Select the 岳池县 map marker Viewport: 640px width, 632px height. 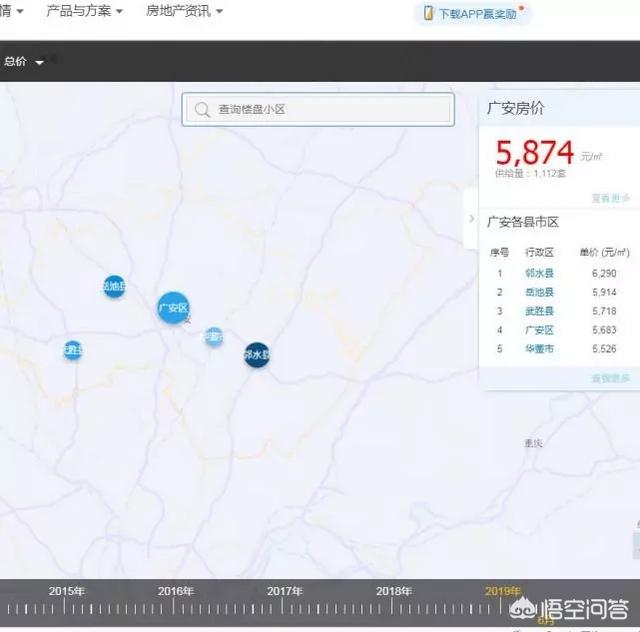coord(115,287)
